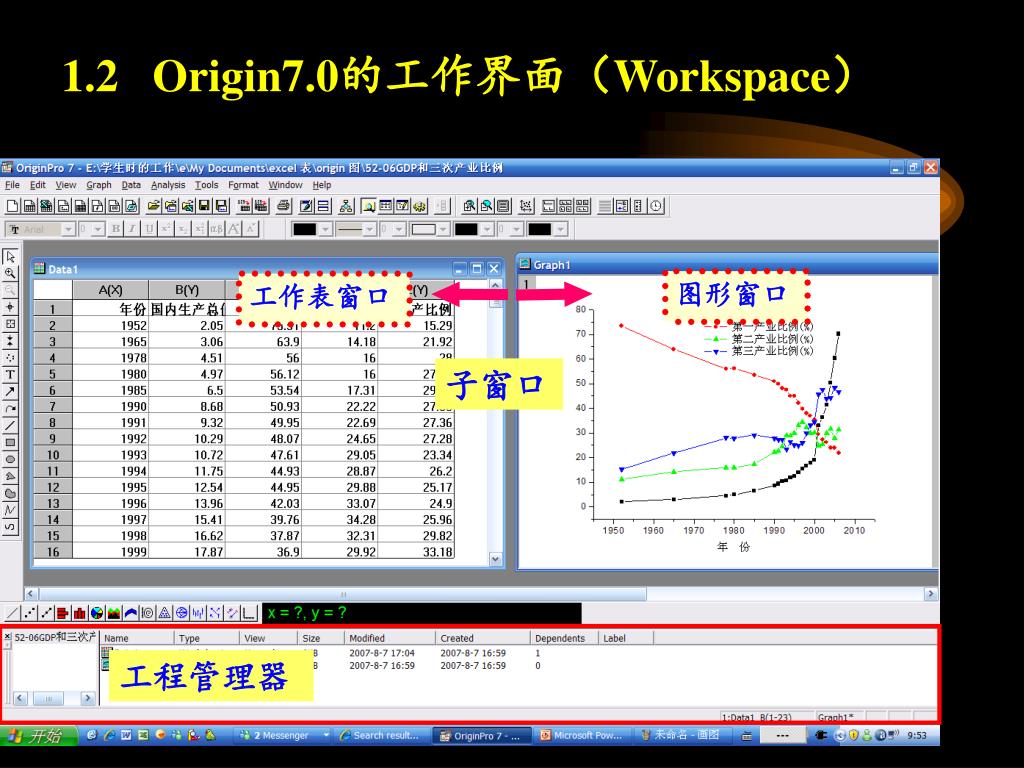Plot a horizontal Bar chart
This screenshot has width=1024, height=768.
click(63, 613)
